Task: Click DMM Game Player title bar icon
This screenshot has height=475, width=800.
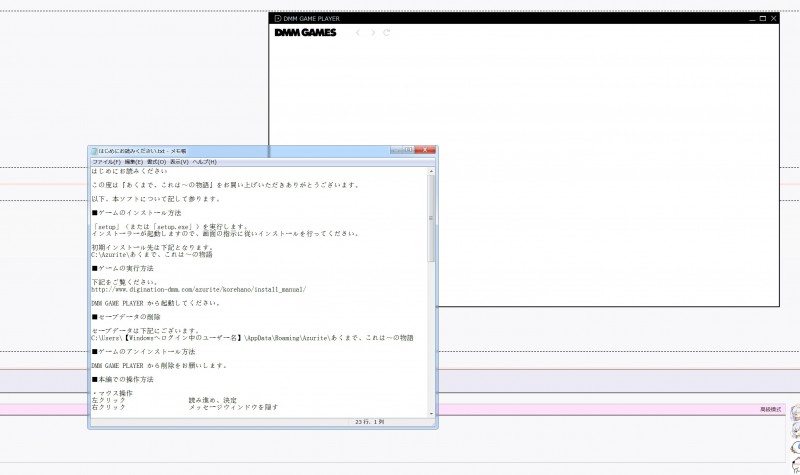Action: (278, 18)
